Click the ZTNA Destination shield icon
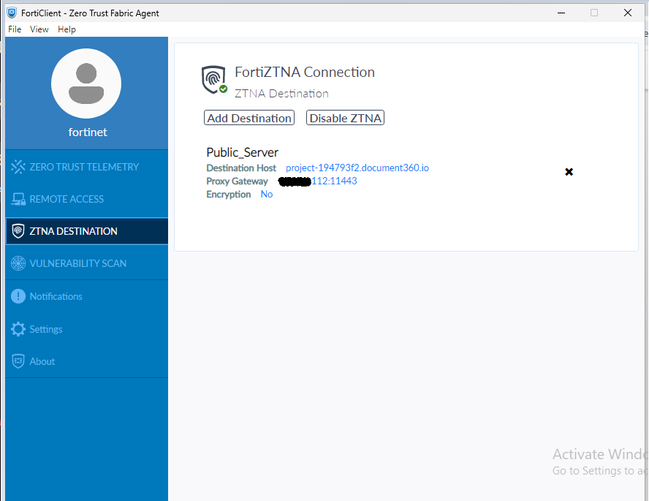The height and width of the screenshot is (501, 649). (x=18, y=231)
